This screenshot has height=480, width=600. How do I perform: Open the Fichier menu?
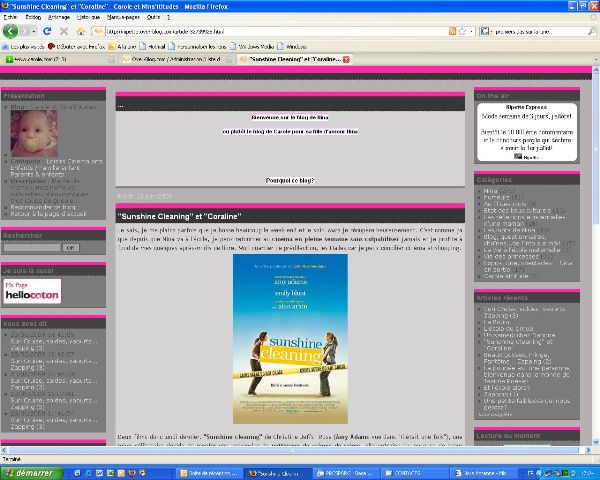click(10, 17)
